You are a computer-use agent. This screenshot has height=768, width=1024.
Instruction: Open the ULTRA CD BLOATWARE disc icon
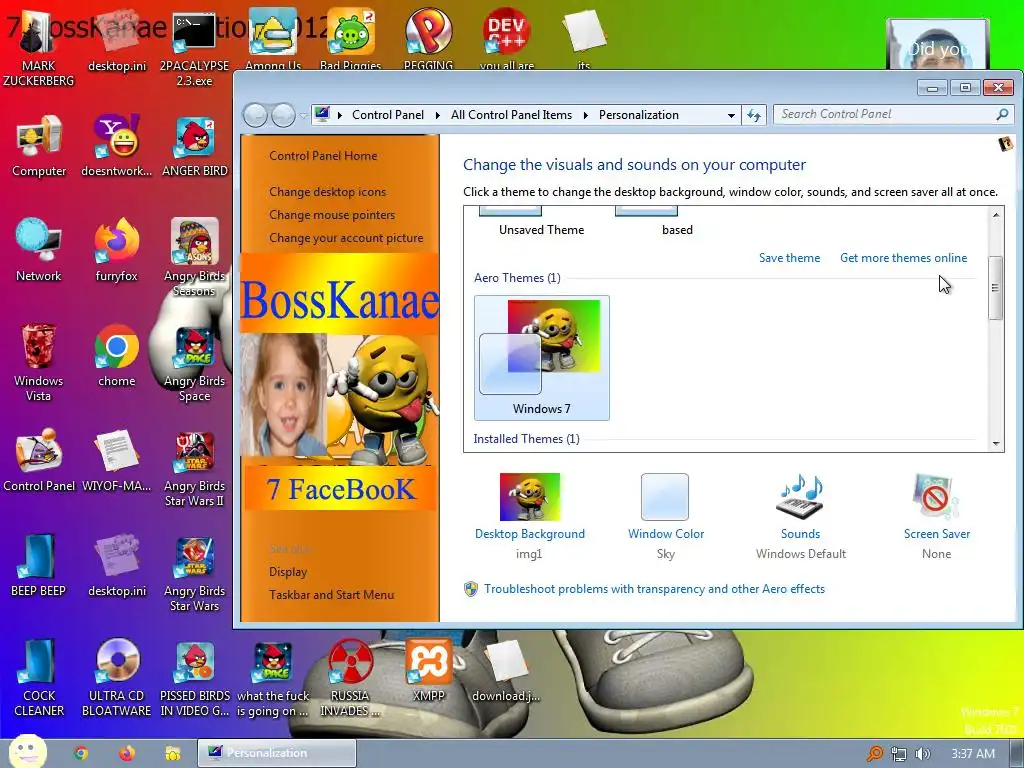(x=117, y=677)
